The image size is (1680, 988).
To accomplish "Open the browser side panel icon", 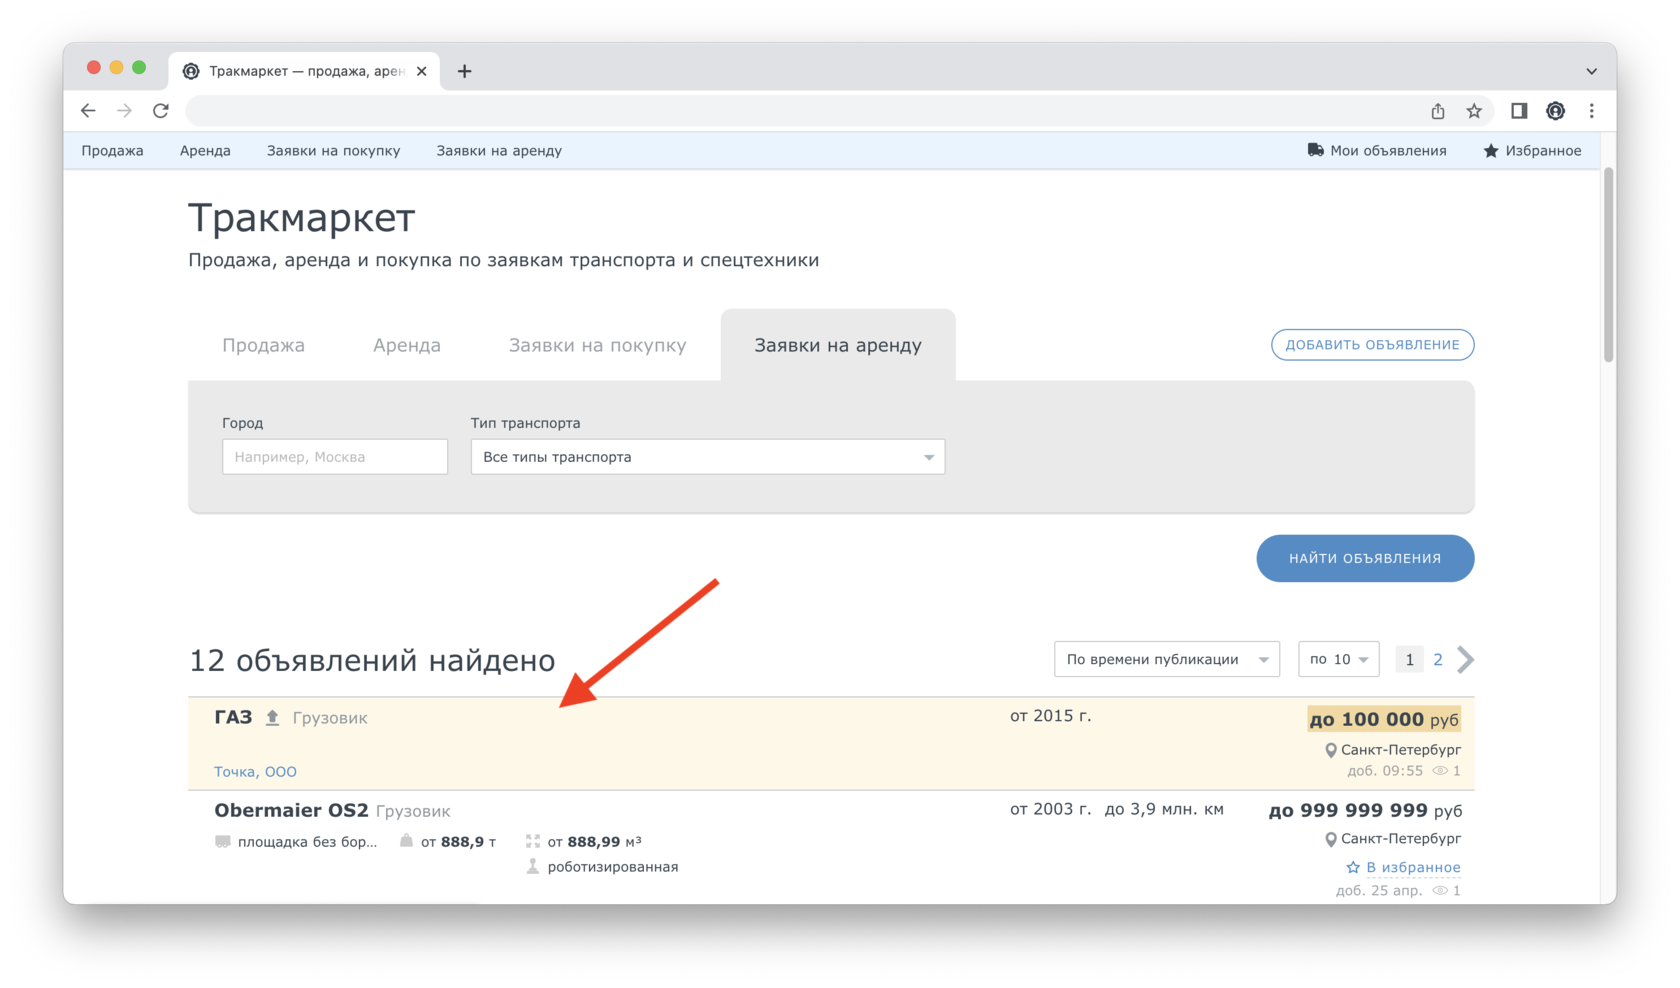I will tap(1519, 111).
